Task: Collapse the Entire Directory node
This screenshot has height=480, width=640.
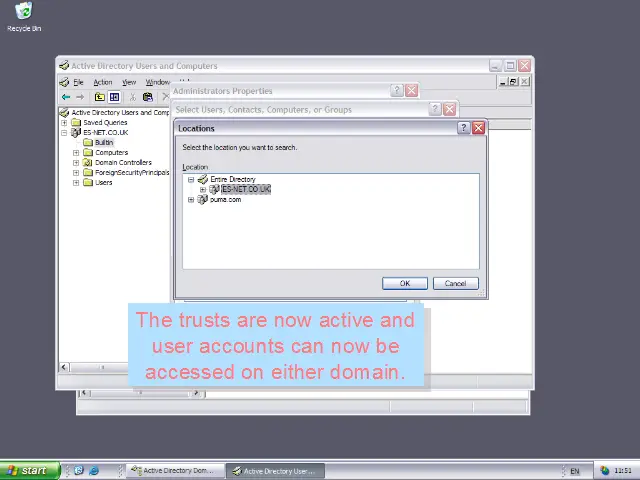Action: [191, 180]
